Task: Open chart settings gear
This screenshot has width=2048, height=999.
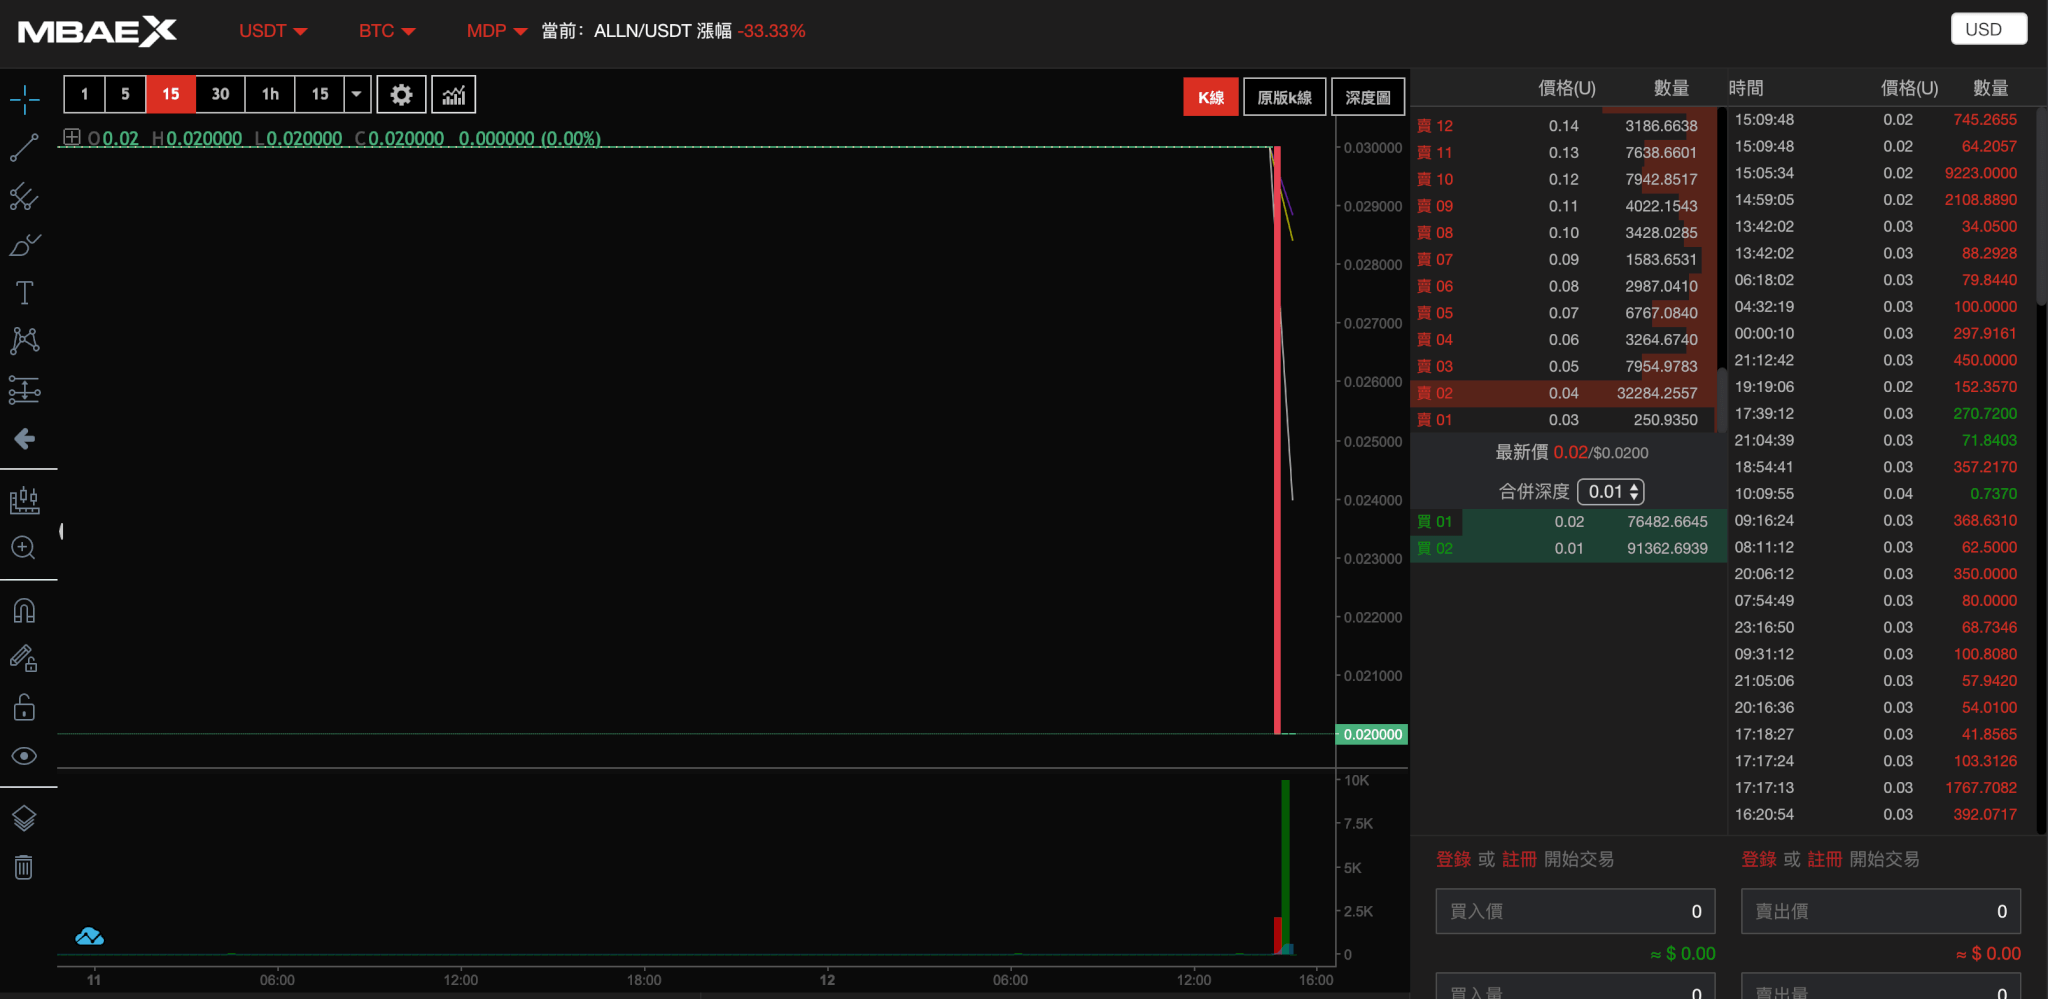Action: (401, 95)
